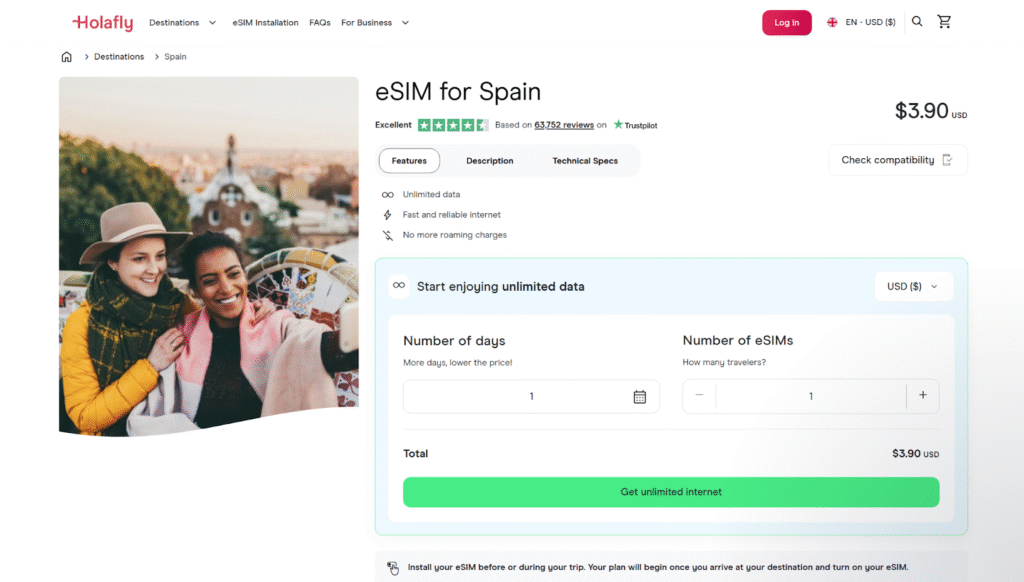
Task: Open the FAQs menu item
Action: [319, 21]
